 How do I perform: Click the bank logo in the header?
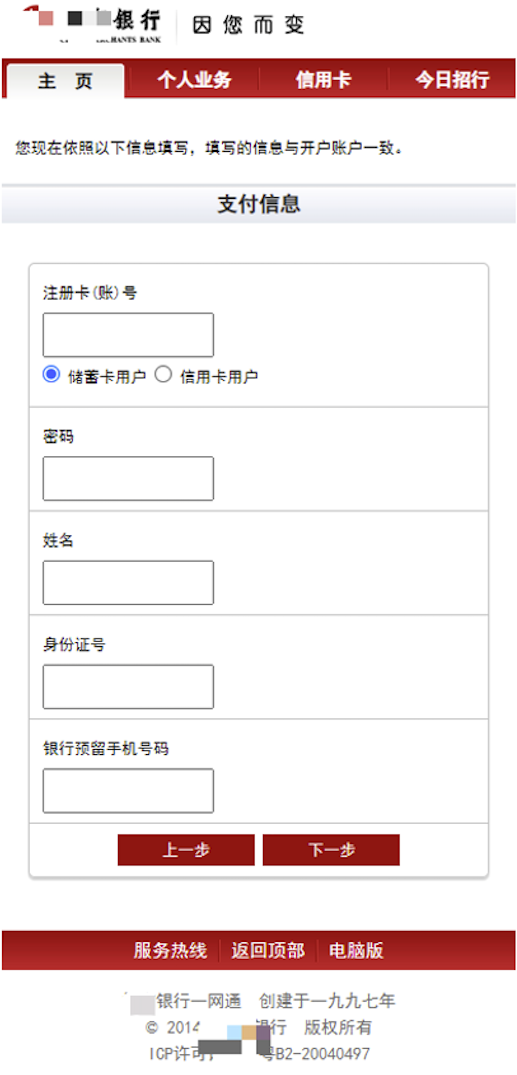[92, 23]
